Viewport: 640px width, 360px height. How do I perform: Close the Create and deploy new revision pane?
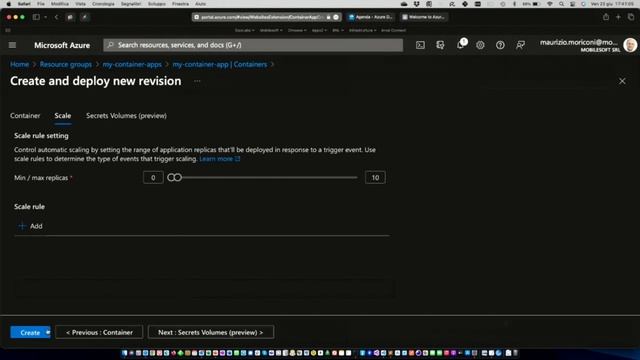click(622, 81)
